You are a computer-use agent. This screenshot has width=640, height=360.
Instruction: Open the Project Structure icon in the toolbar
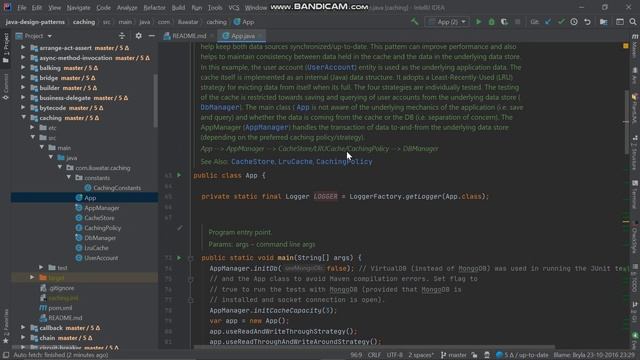pyautogui.click(x=603, y=22)
